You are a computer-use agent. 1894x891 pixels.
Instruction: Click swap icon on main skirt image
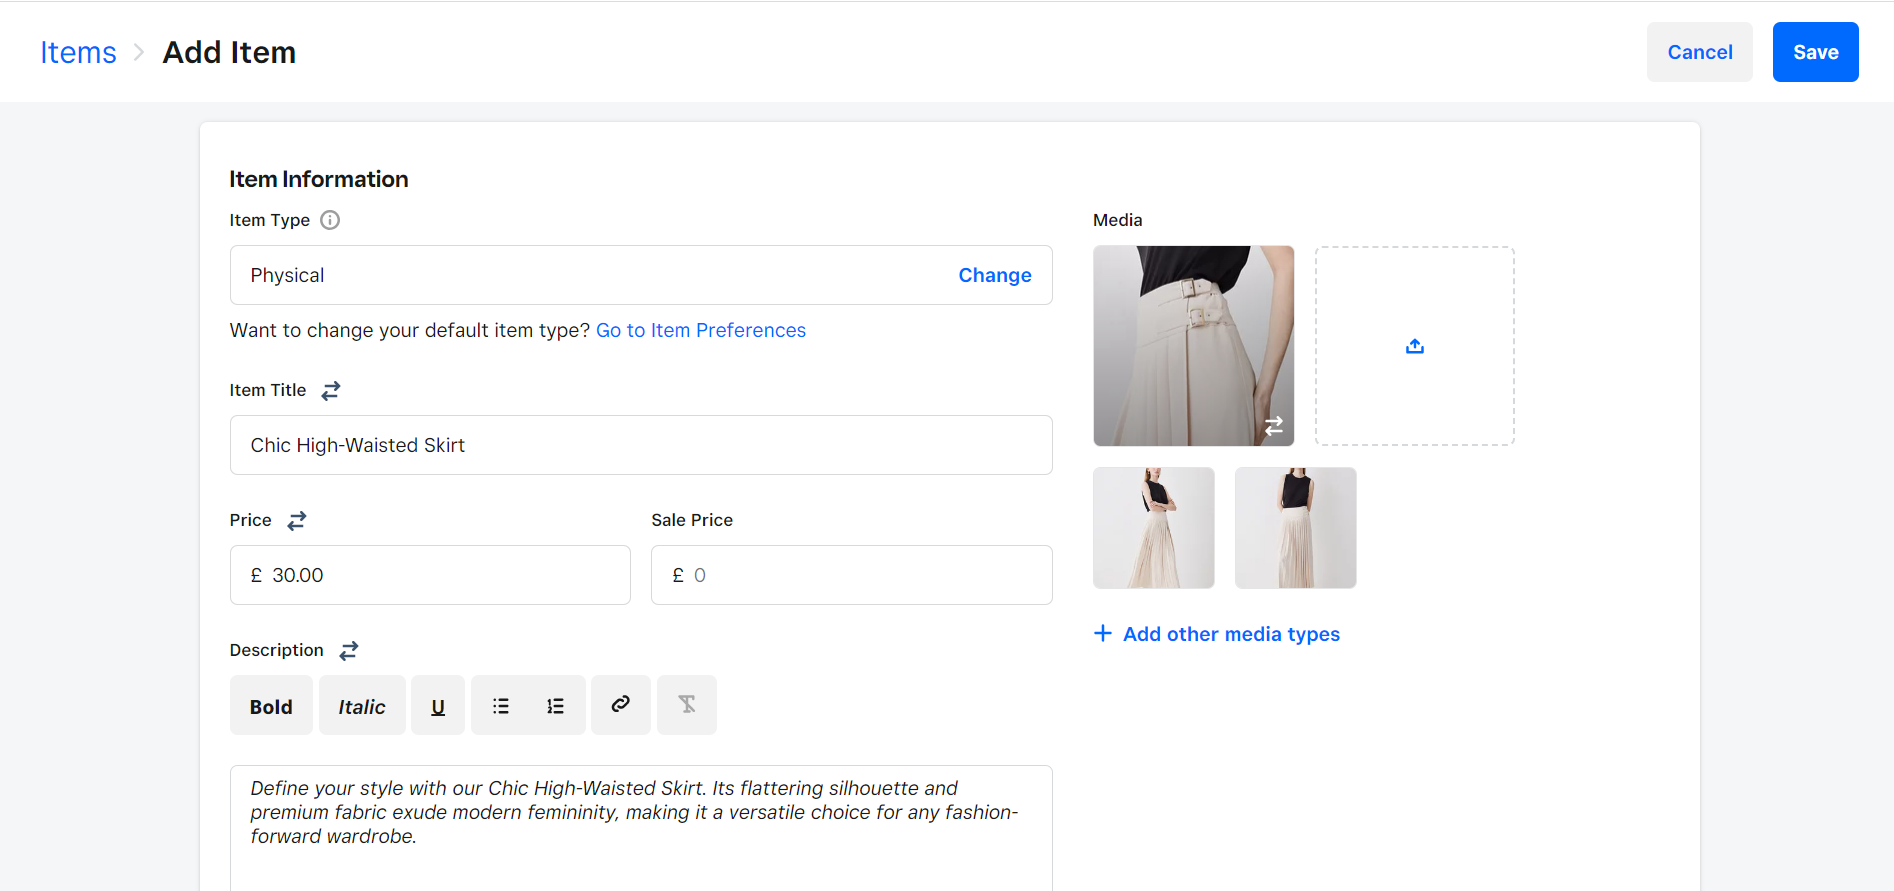click(x=1273, y=426)
